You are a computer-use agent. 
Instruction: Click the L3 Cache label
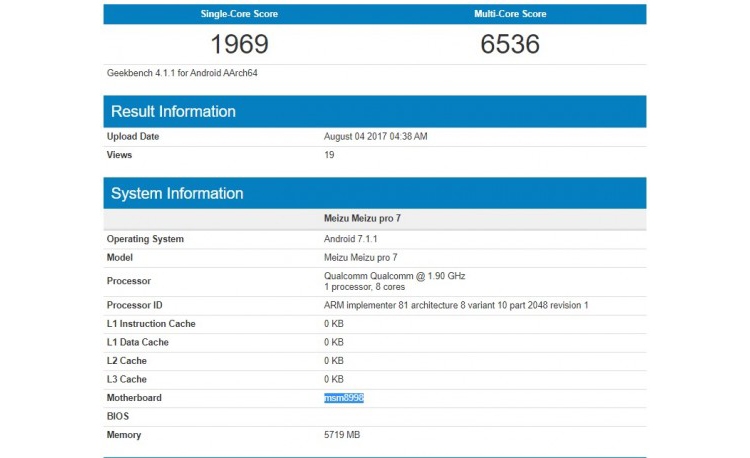(127, 380)
